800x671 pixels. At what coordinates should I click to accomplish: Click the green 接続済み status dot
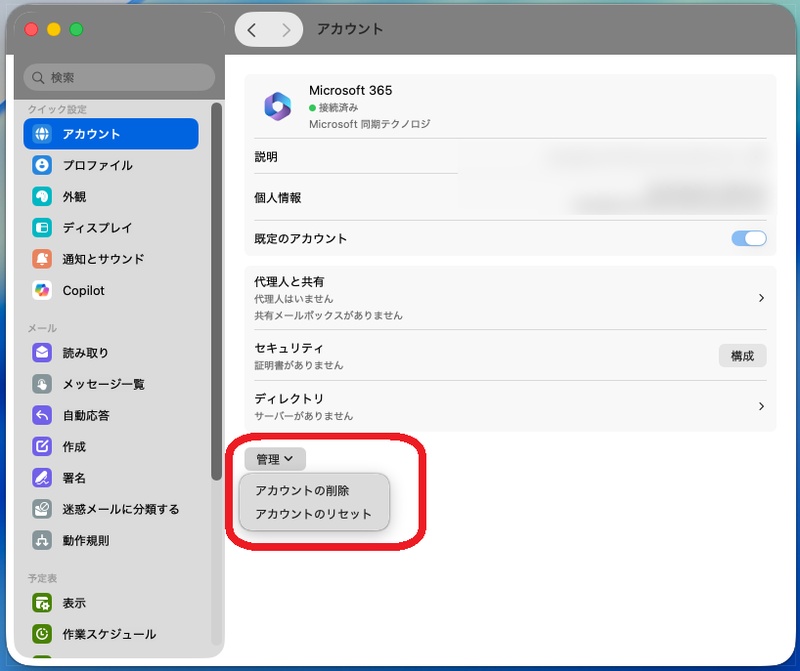pyautogui.click(x=312, y=108)
